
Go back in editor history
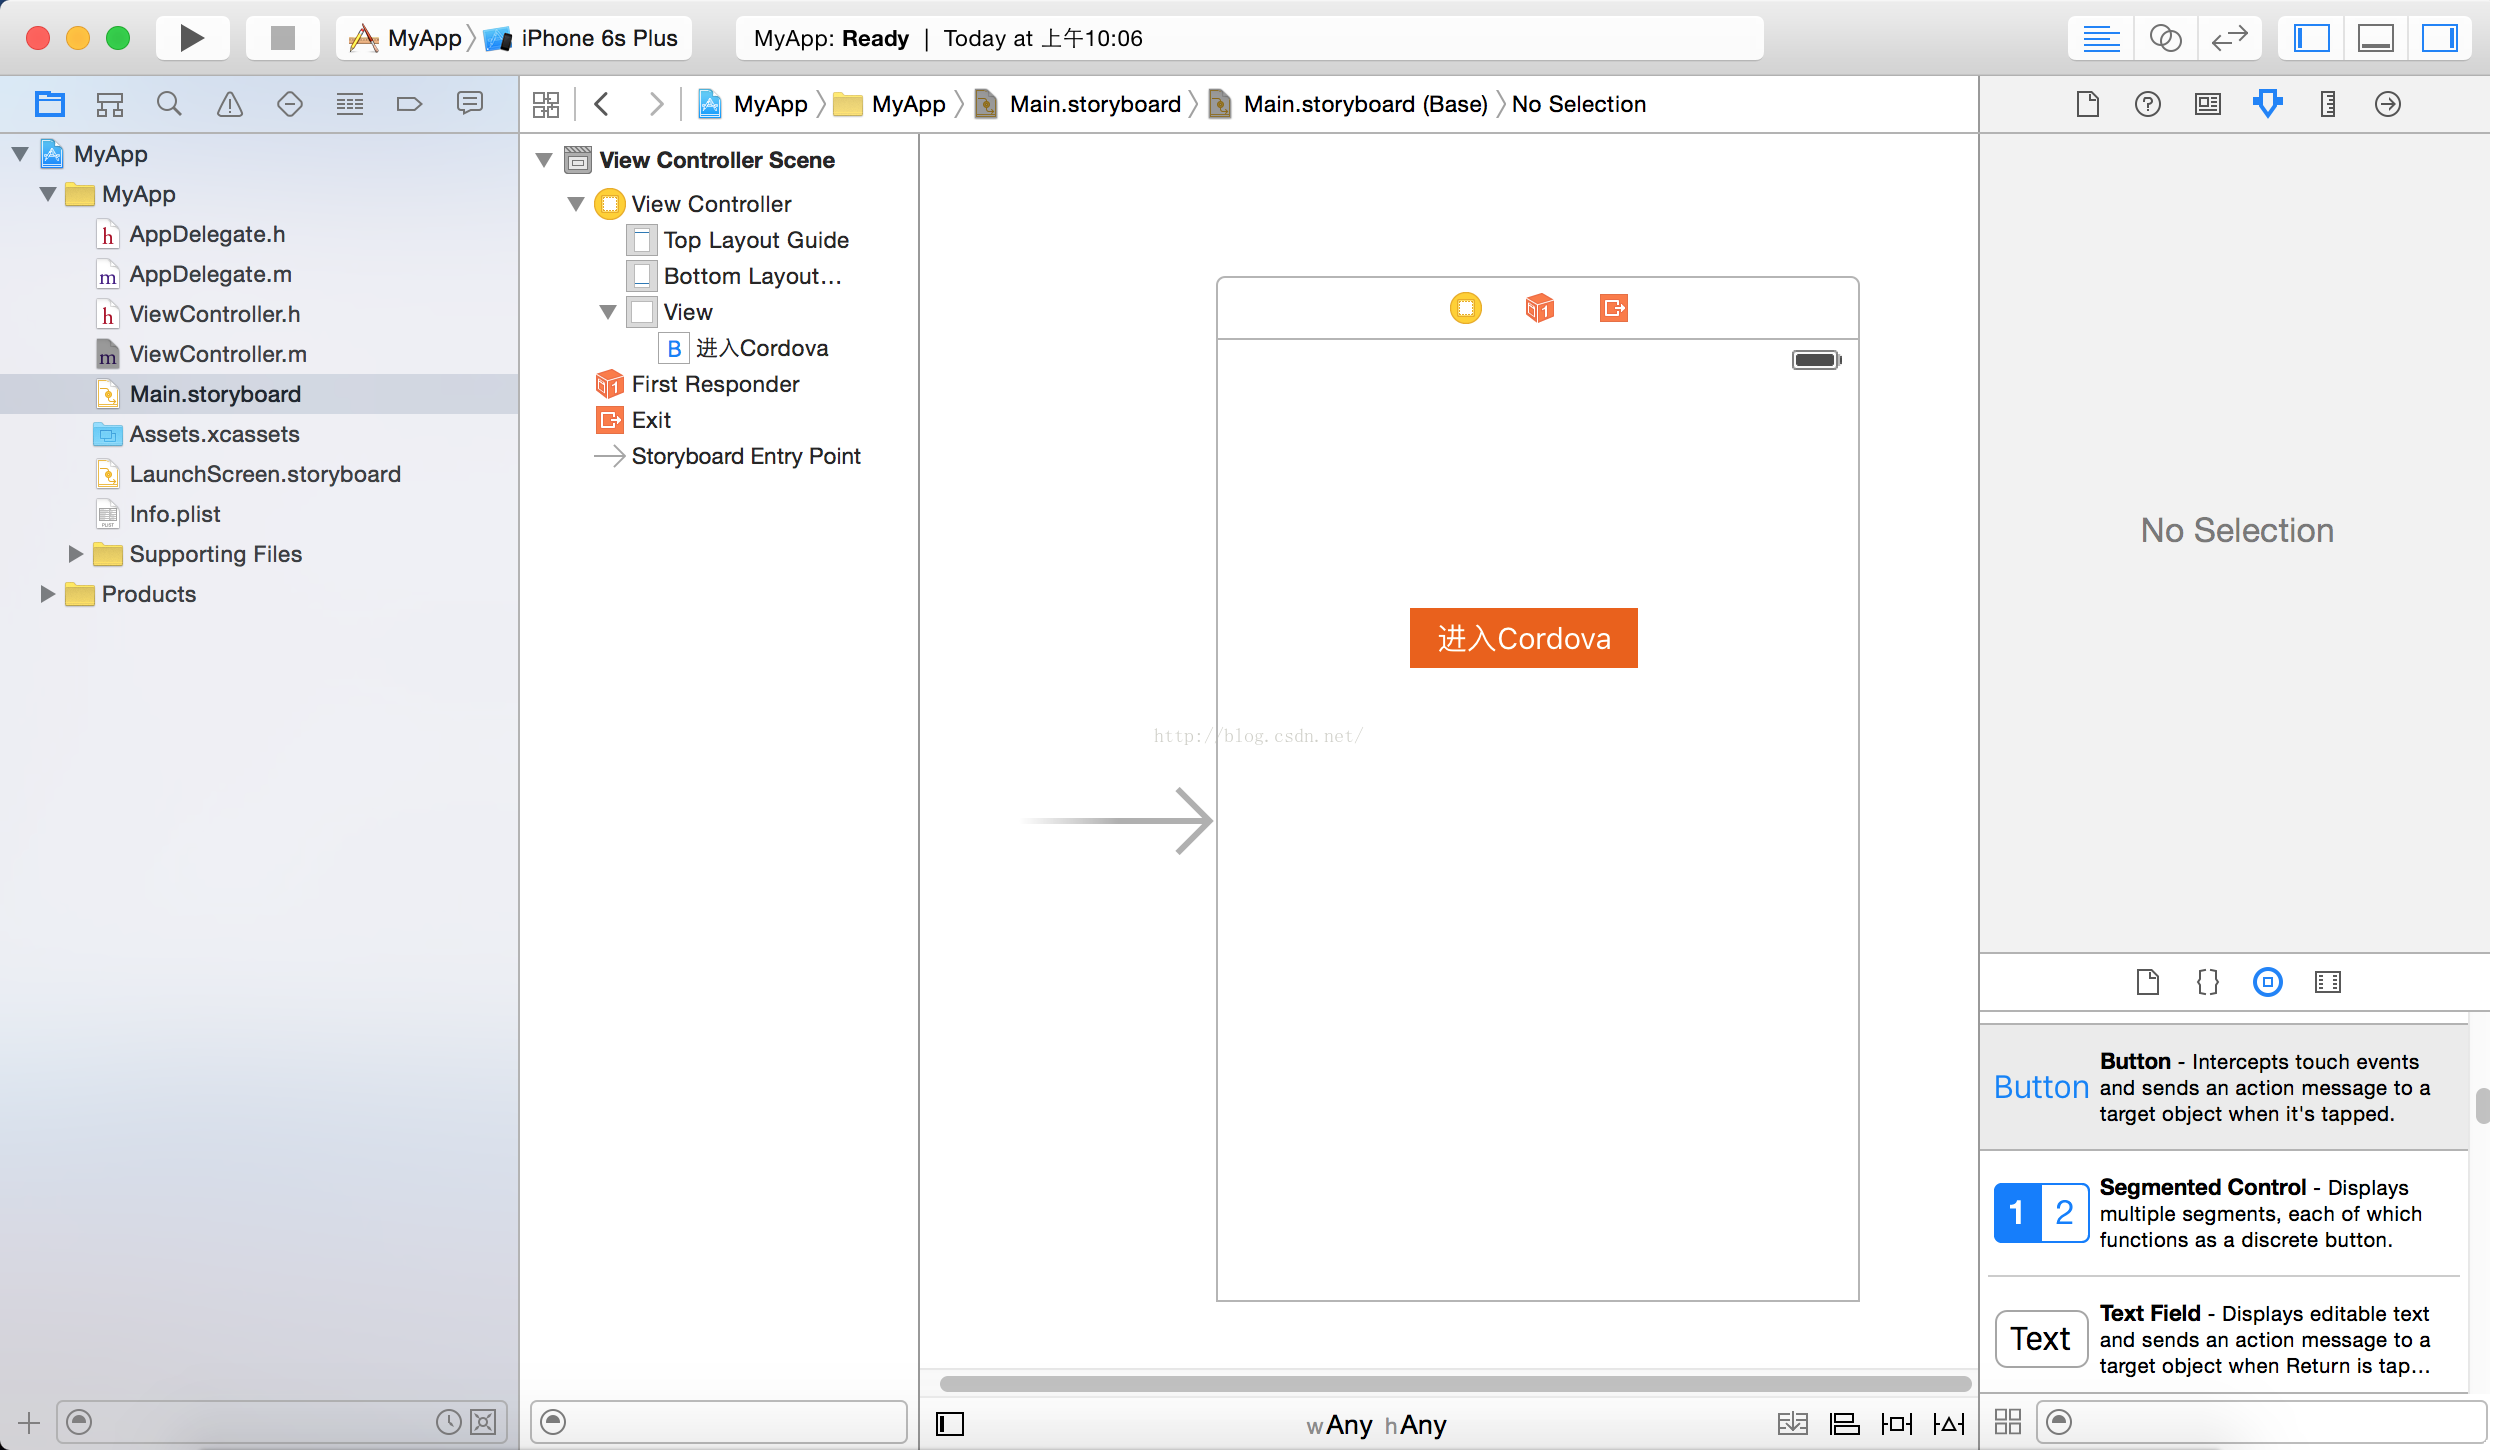(601, 104)
